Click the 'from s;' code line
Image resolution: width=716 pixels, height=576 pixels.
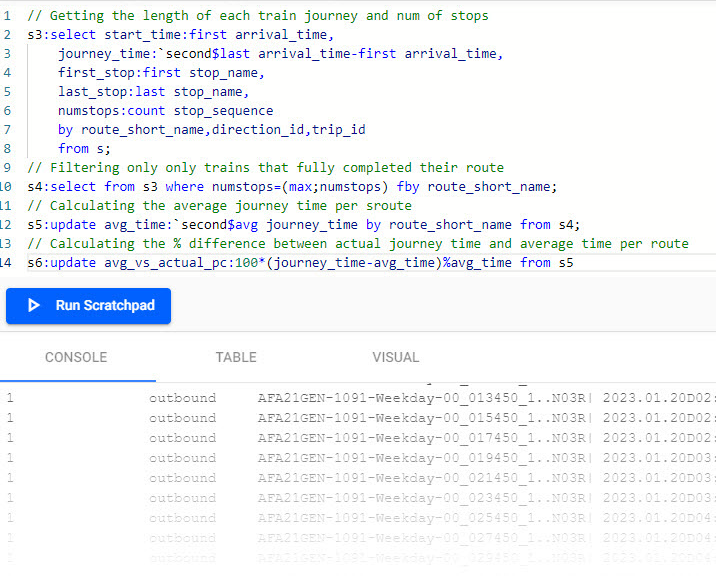pos(85,148)
